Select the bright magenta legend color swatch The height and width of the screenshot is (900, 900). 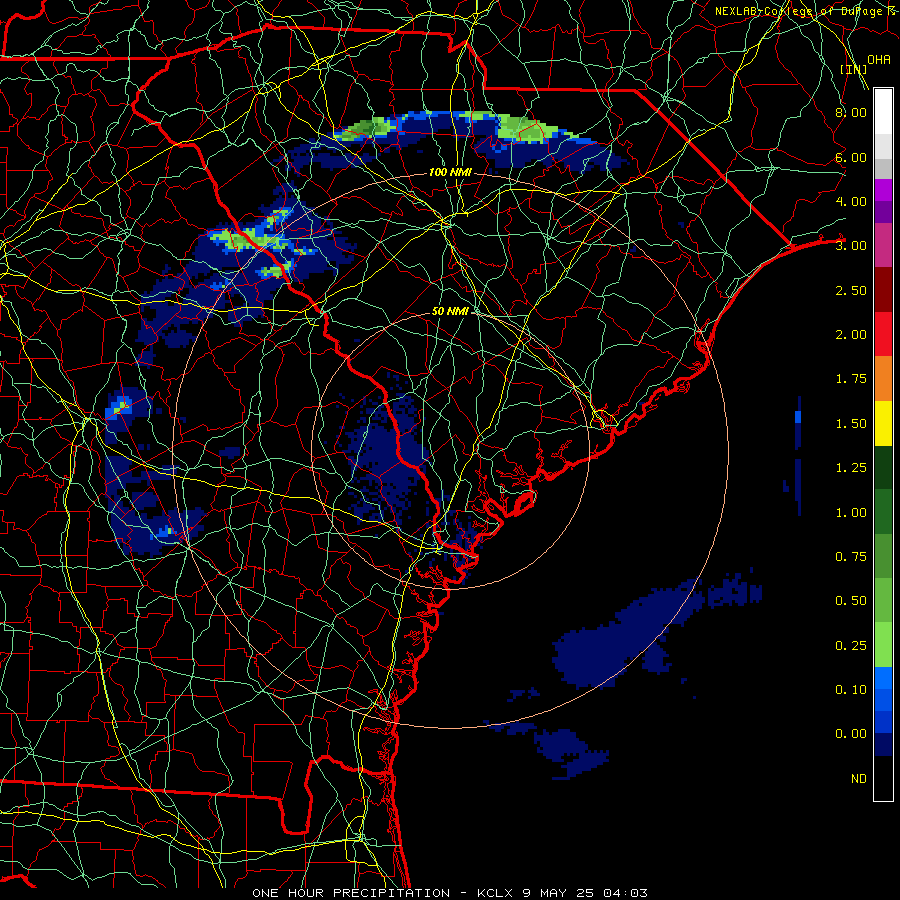click(x=883, y=191)
